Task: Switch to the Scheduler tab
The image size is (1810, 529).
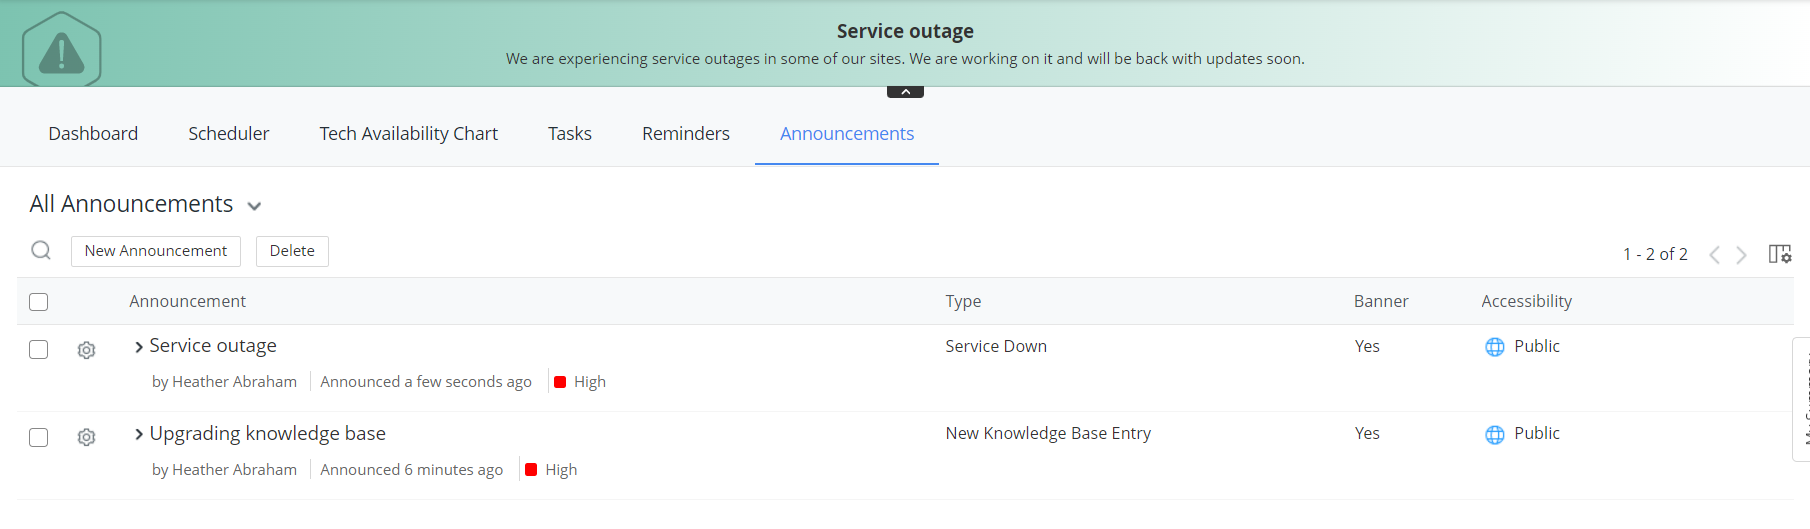Action: [228, 134]
